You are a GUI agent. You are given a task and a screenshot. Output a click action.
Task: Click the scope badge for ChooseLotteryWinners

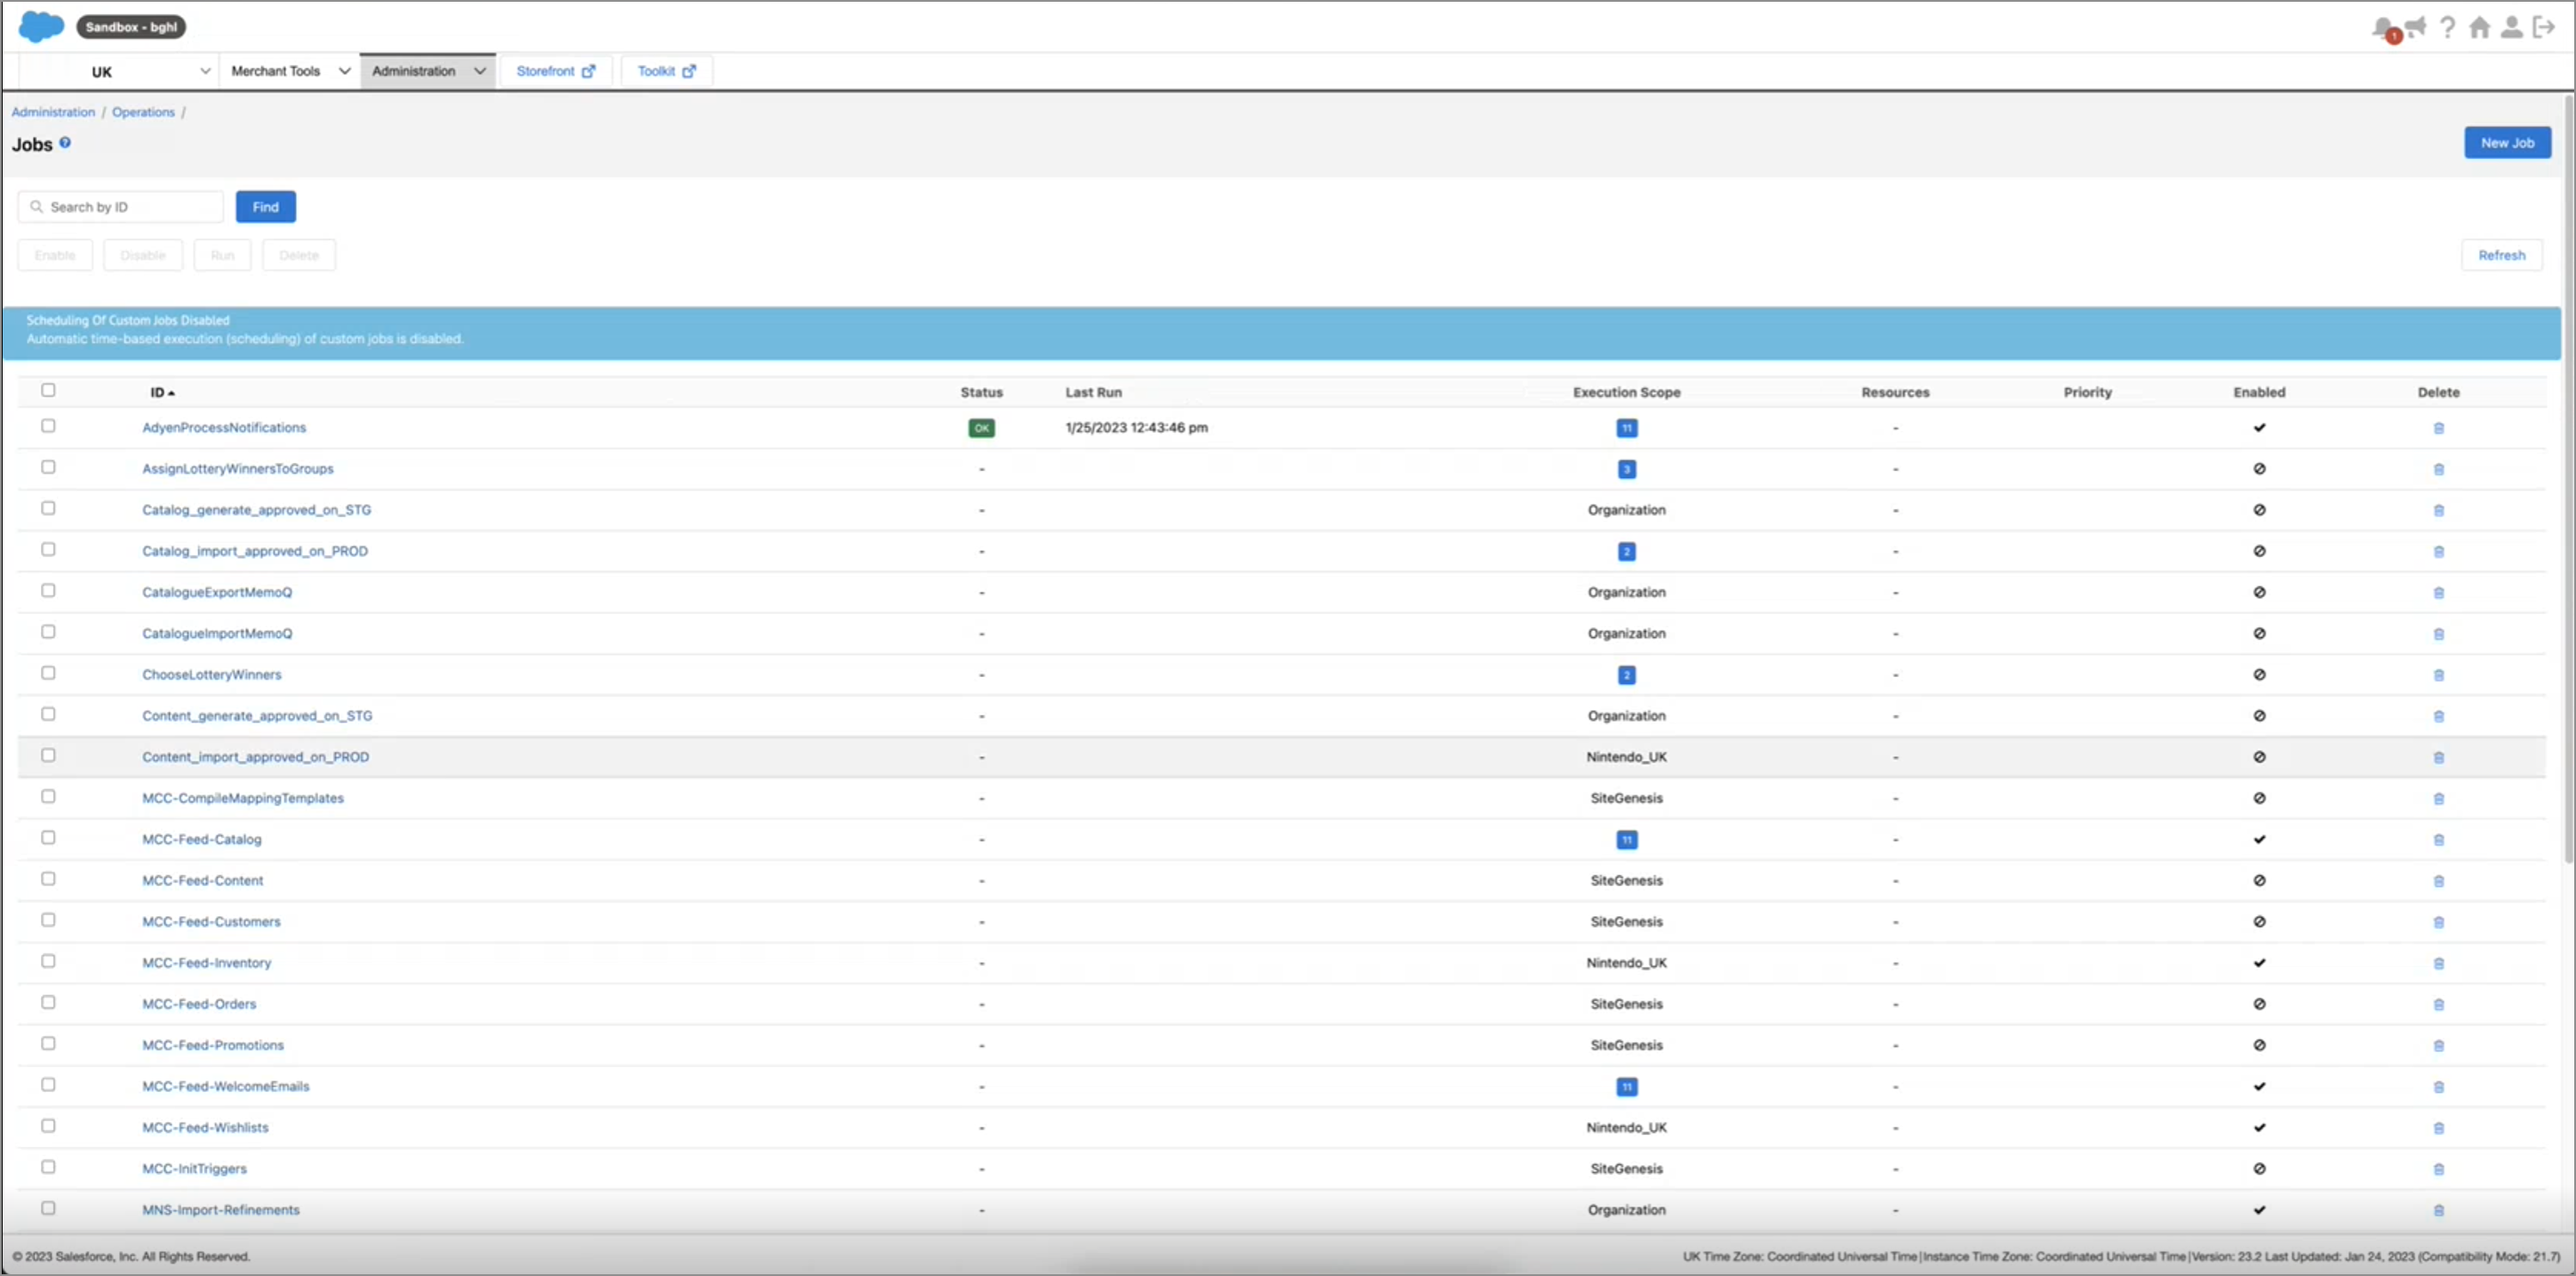1627,675
